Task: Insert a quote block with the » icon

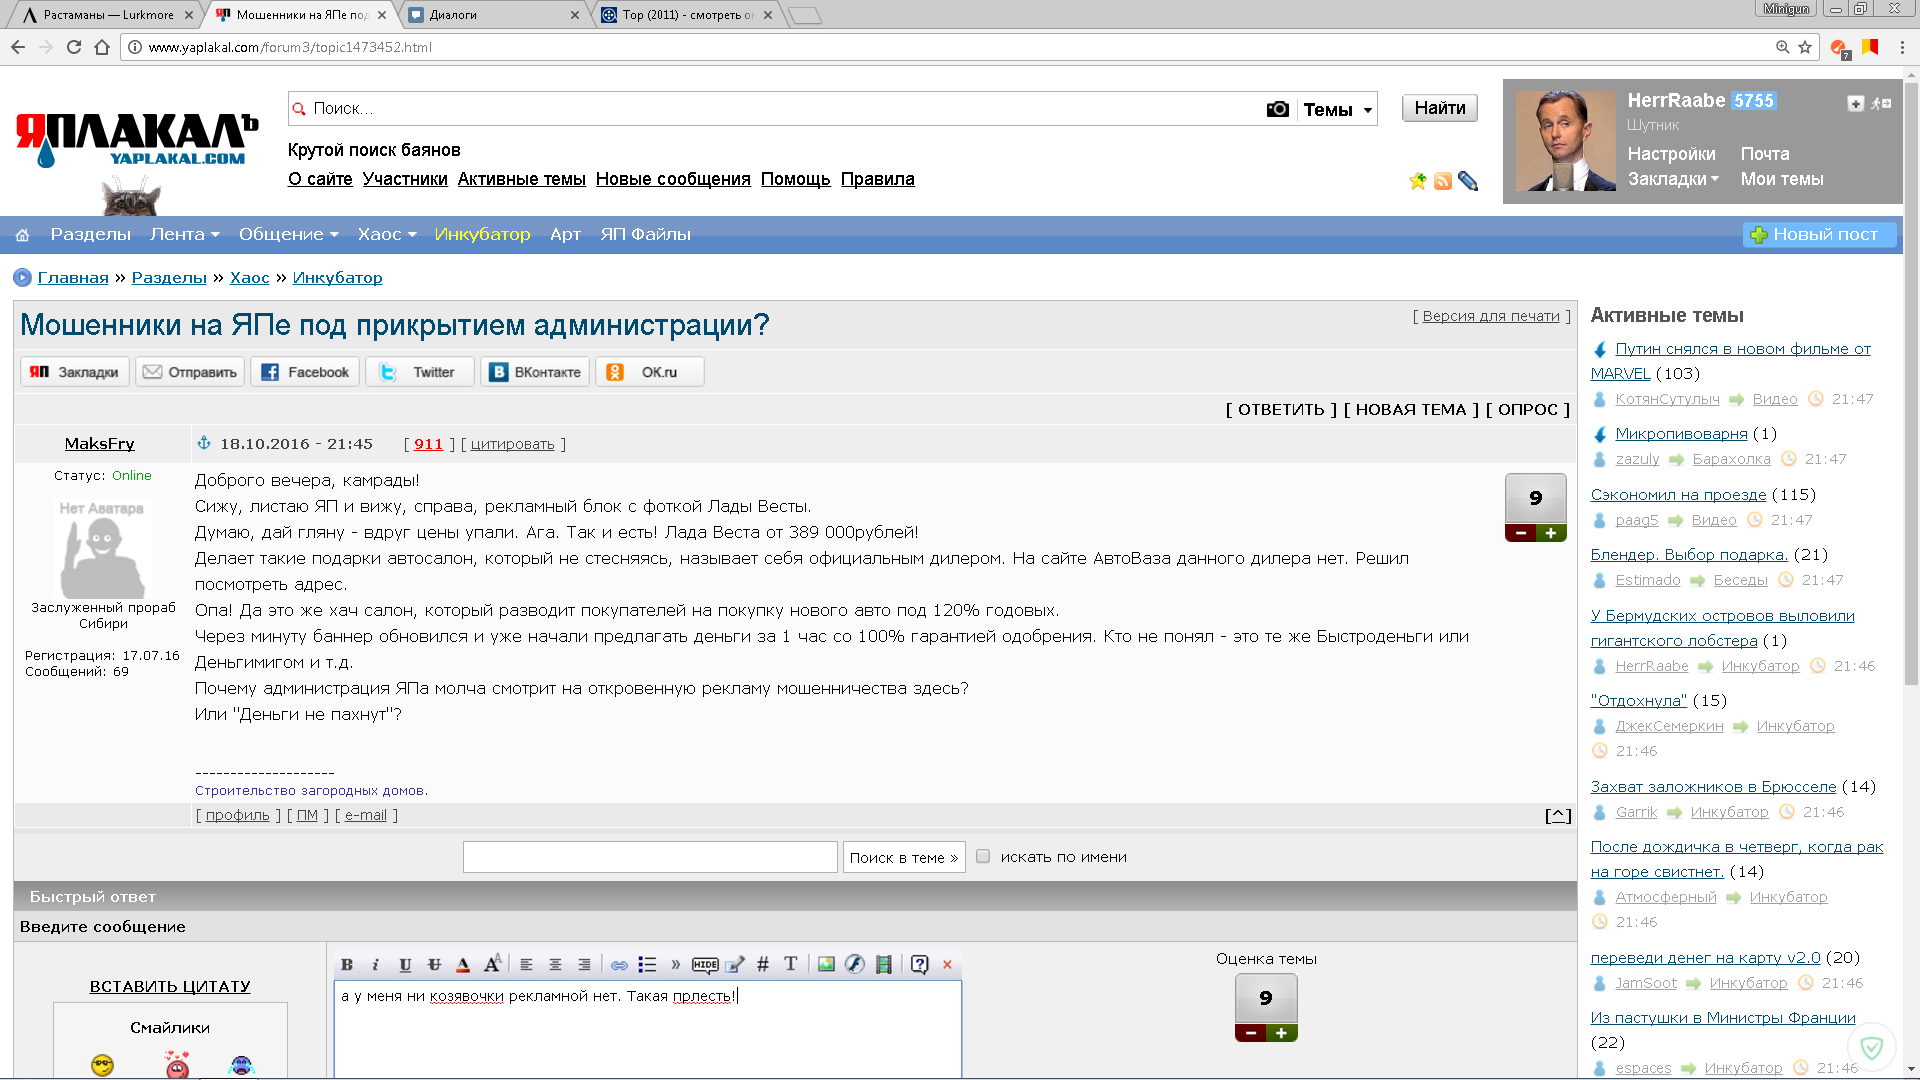Action: point(676,965)
